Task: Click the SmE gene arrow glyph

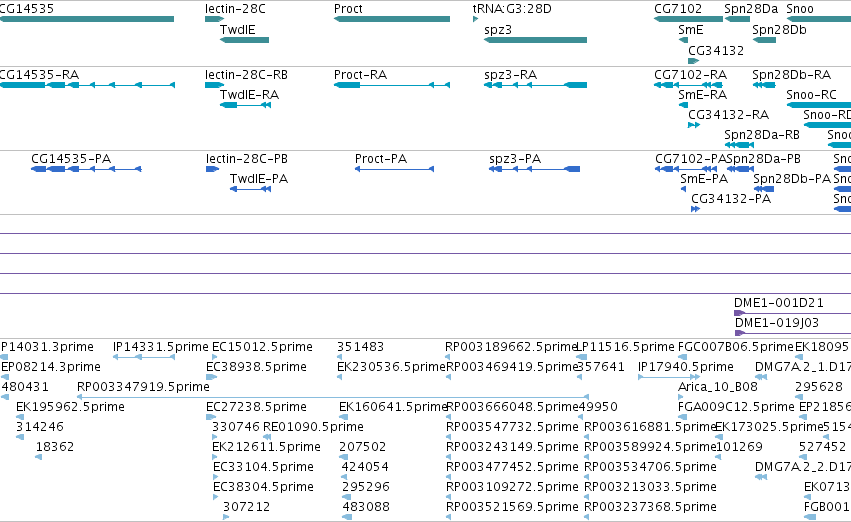Action: (683, 40)
